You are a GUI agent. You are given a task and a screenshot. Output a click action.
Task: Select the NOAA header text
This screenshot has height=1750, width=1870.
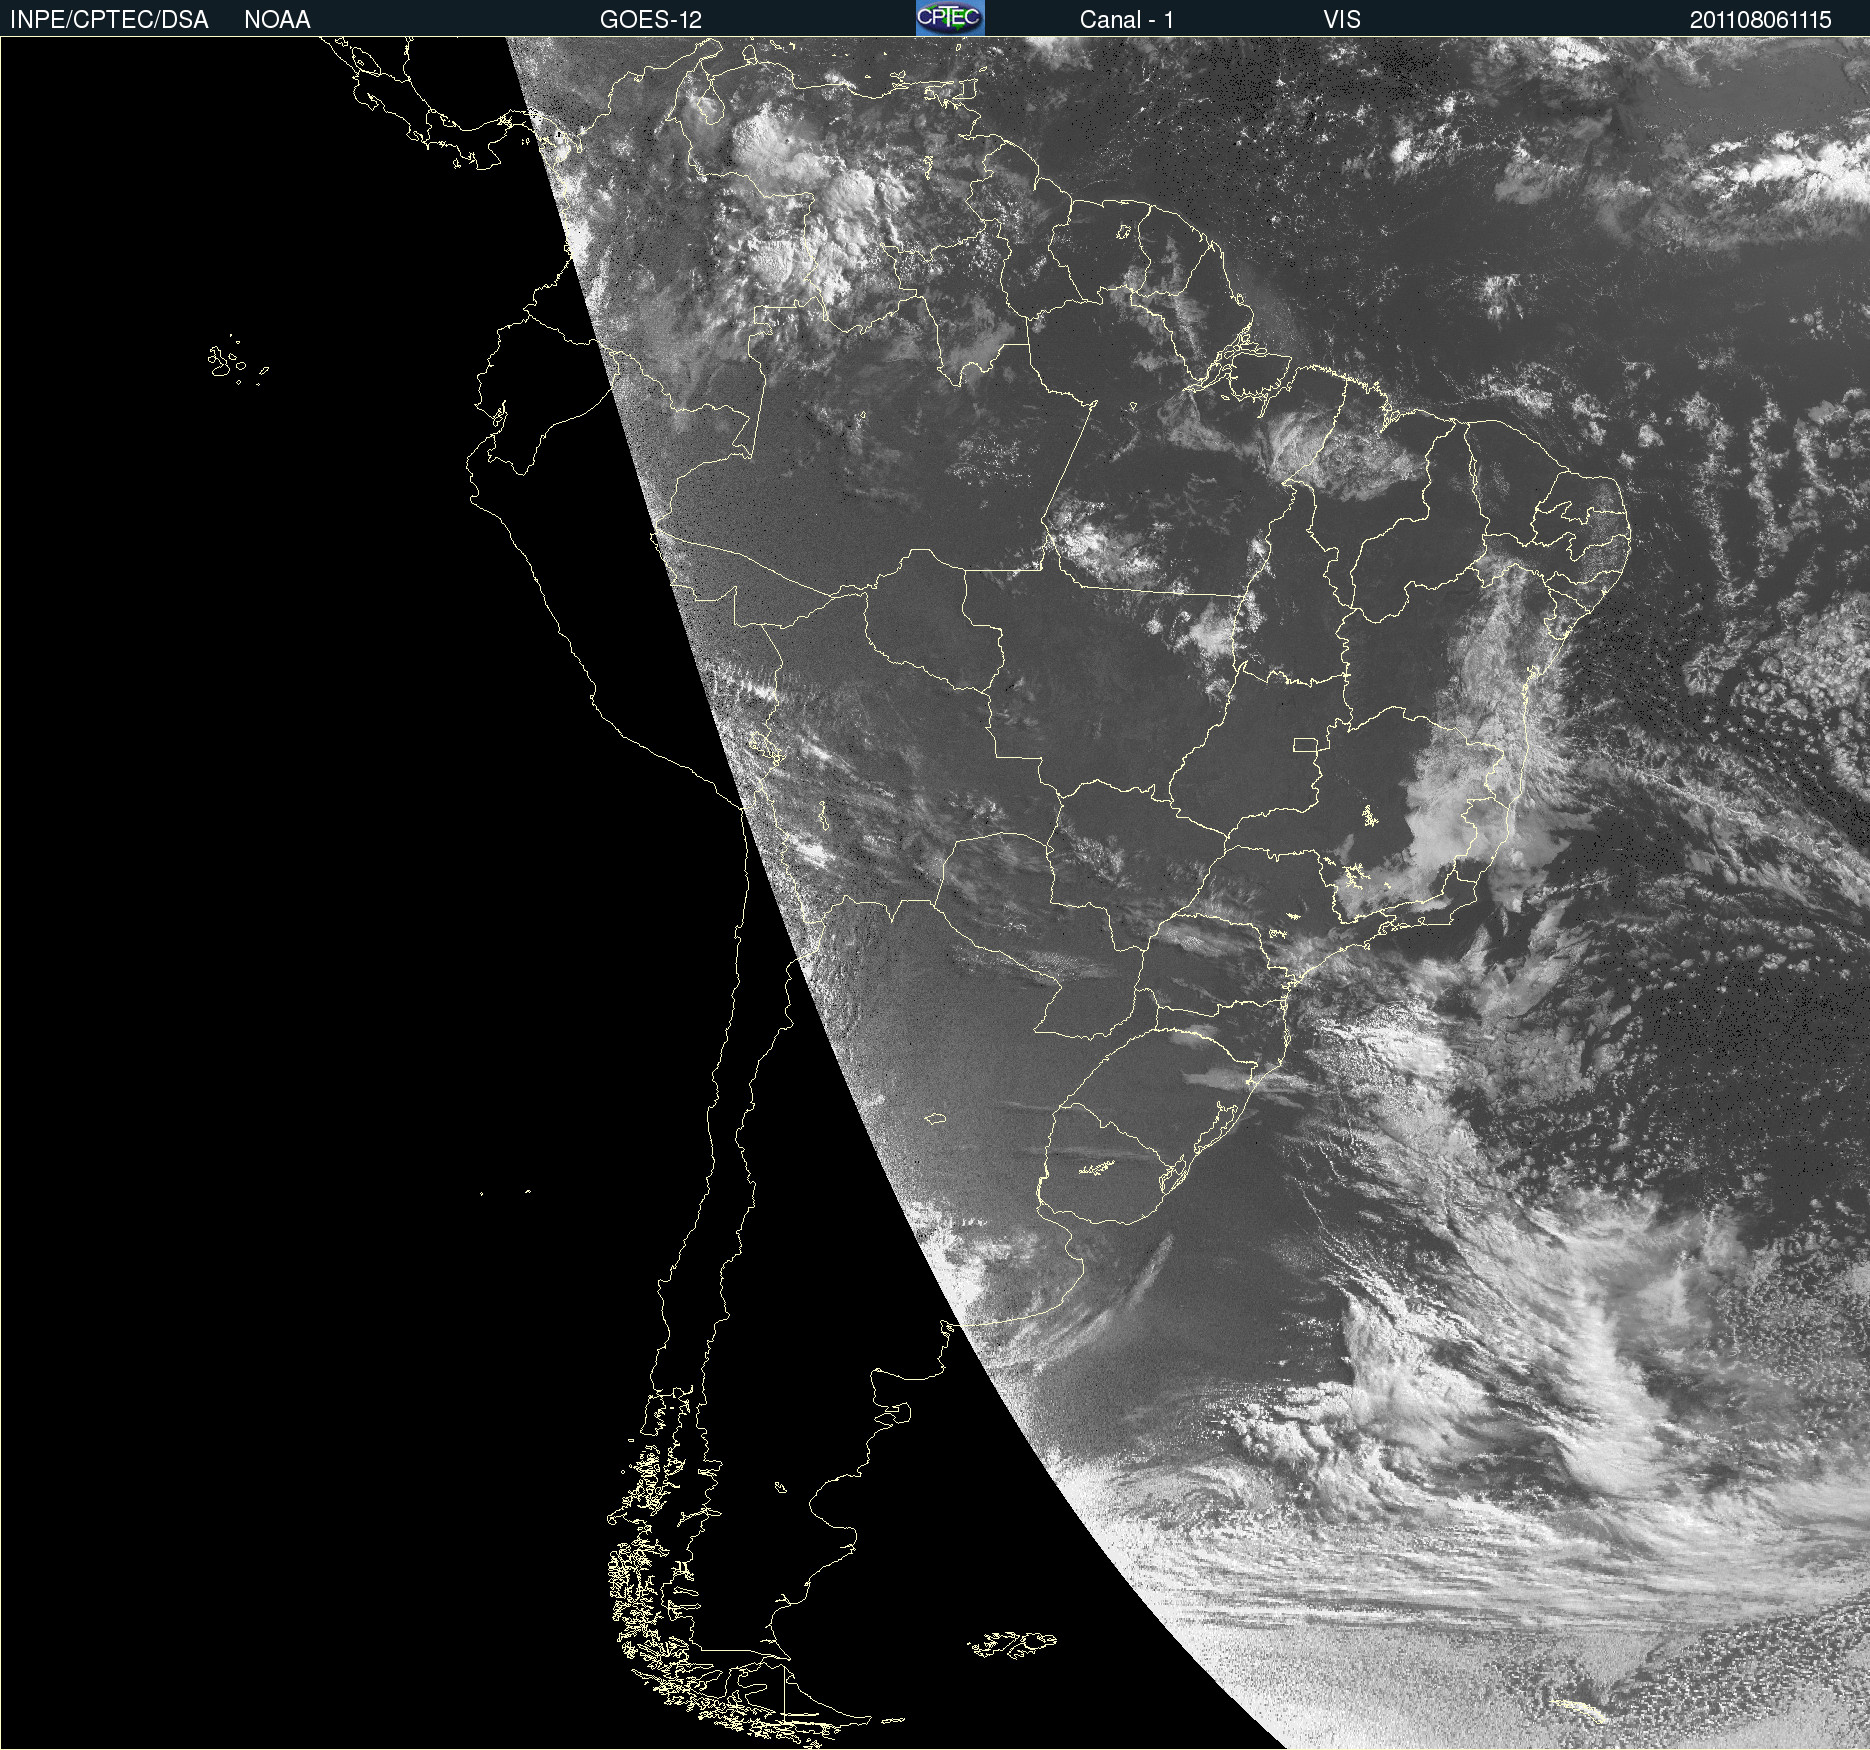[x=277, y=20]
